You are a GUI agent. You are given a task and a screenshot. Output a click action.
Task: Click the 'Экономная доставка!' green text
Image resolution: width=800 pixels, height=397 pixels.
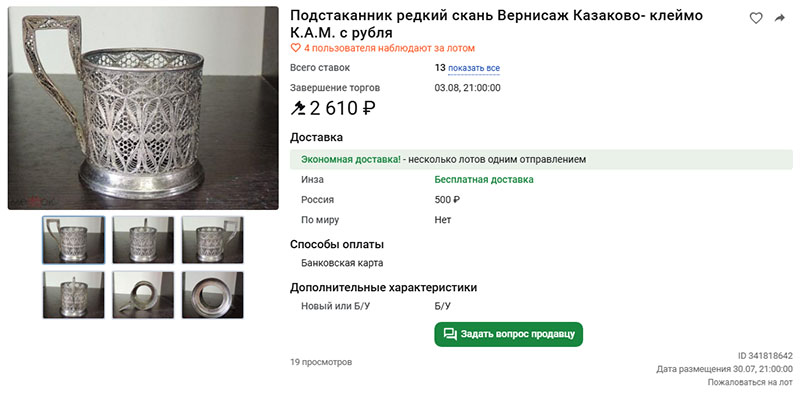[x=351, y=159]
